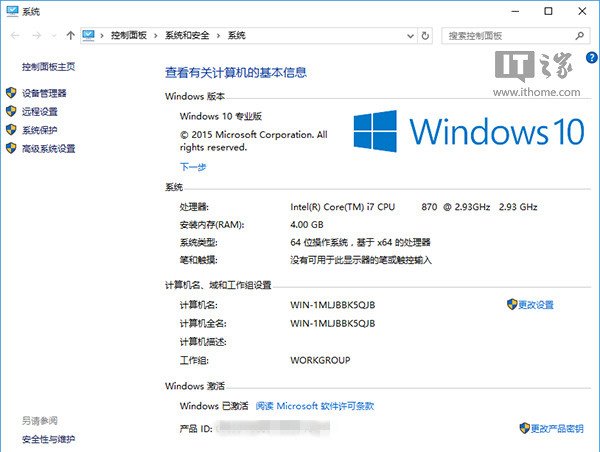The height and width of the screenshot is (452, 600).
Task: Open 高级系统设置 from the sidebar
Action: coord(48,148)
